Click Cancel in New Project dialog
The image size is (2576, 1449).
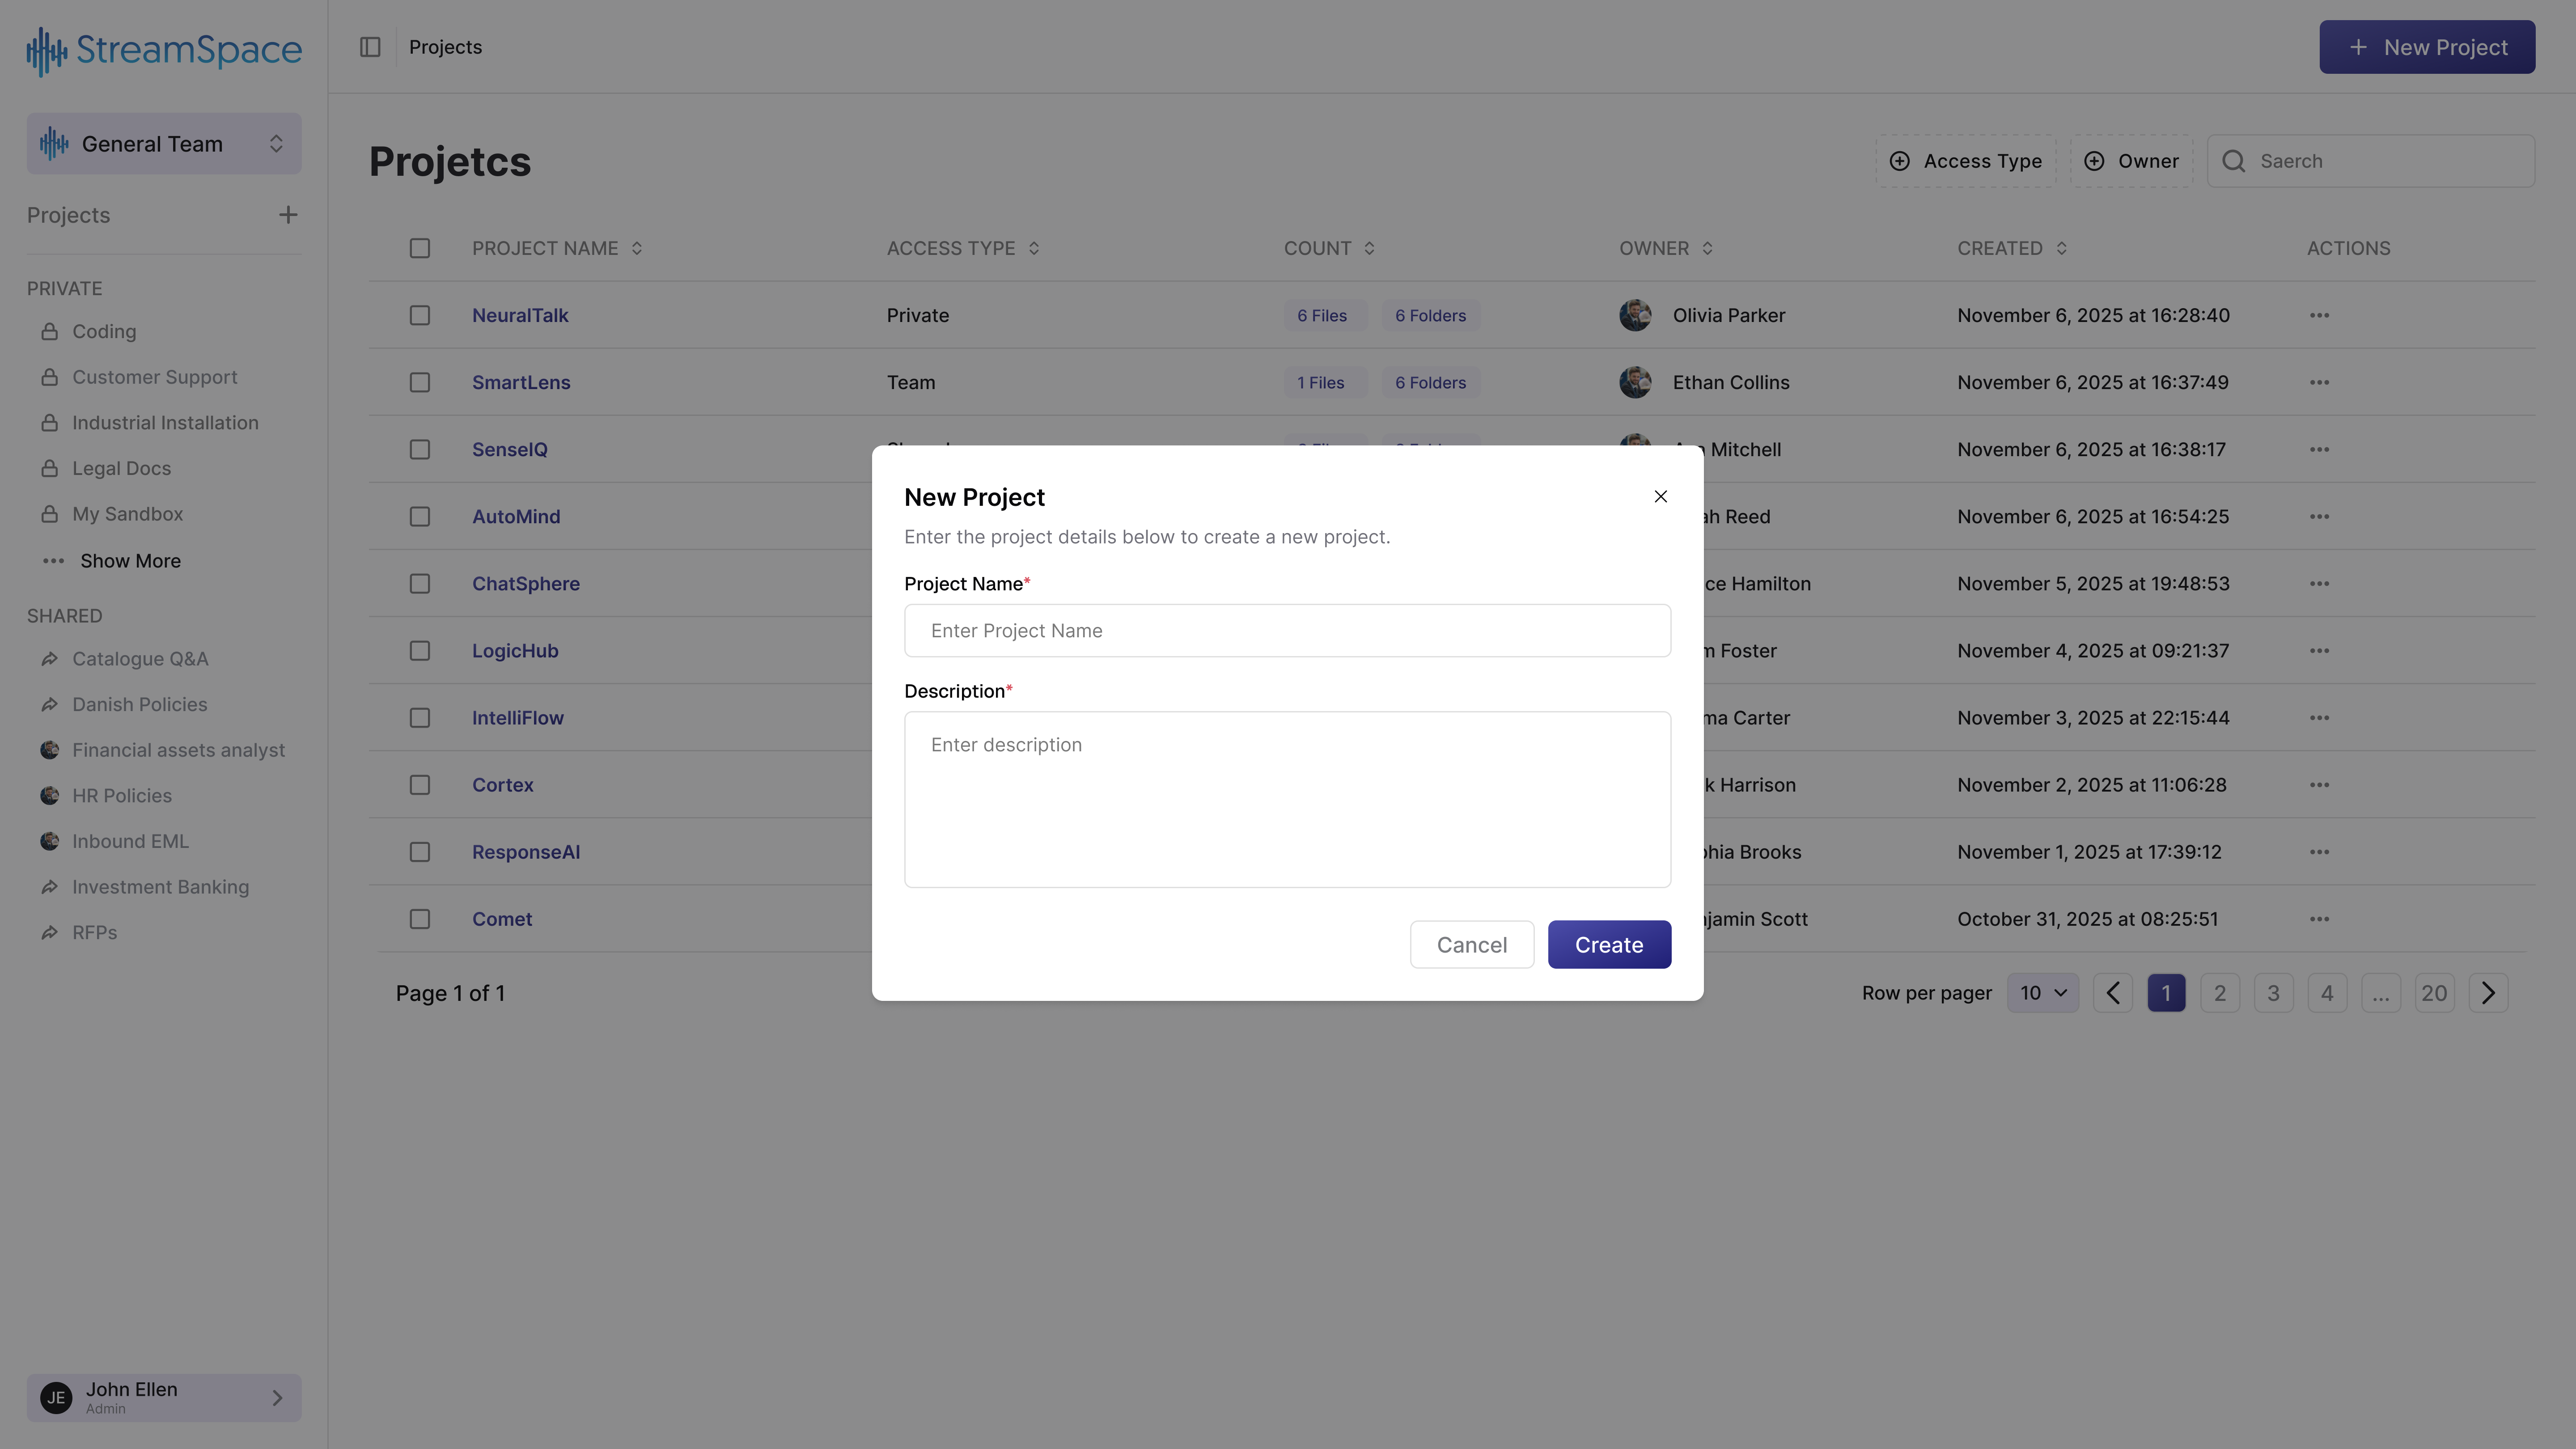pos(1471,945)
